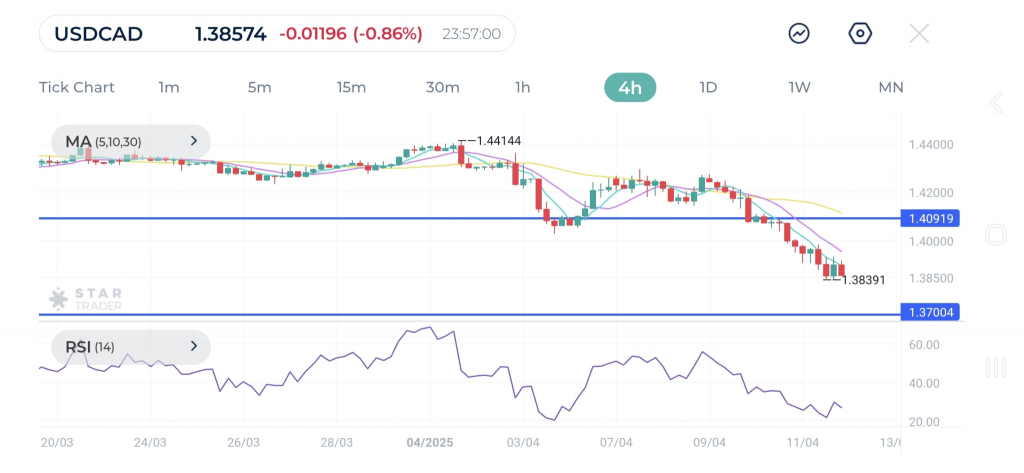The width and height of the screenshot is (1024, 473).
Task: Open the chart indicators icon
Action: [x=799, y=33]
